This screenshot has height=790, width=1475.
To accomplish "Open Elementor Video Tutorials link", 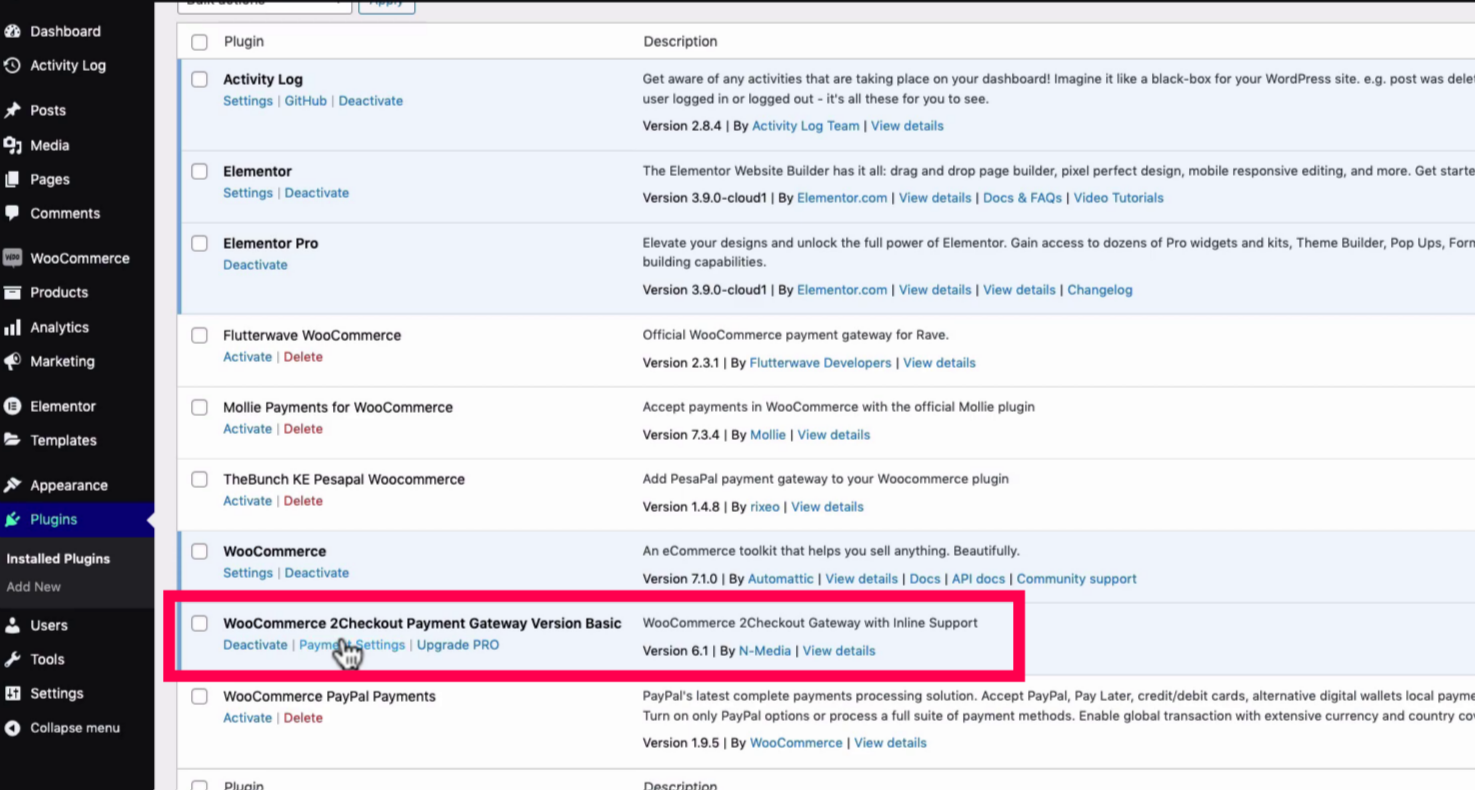I will (1119, 198).
